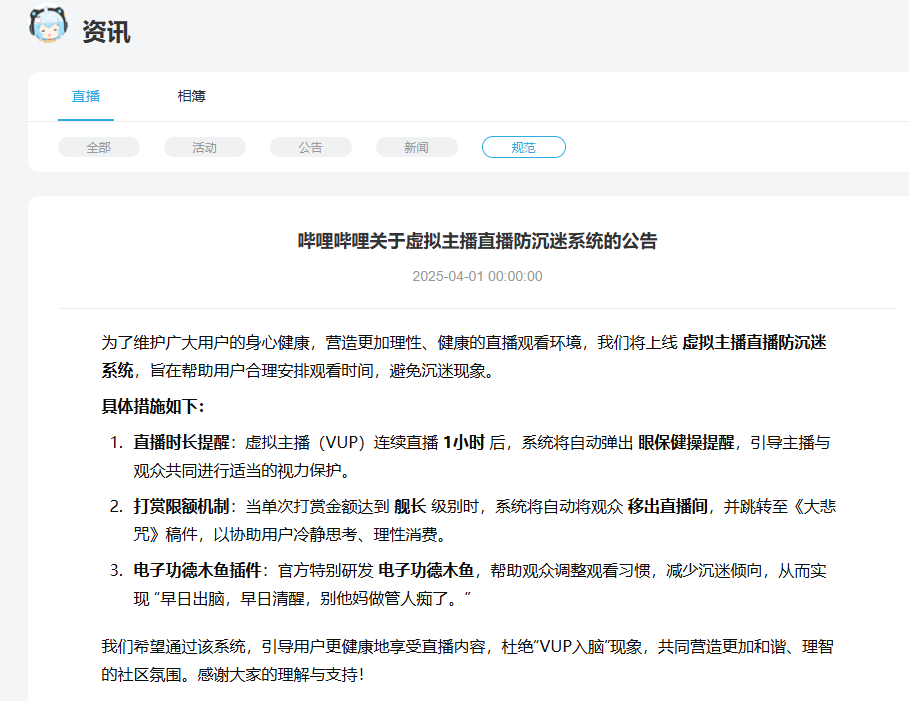
Task: Click the bold 眼保健操提醒 phrase
Action: pyautogui.click(x=686, y=442)
